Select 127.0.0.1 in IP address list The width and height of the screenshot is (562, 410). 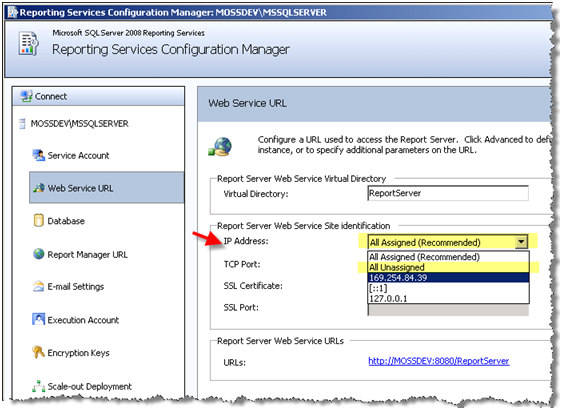[448, 299]
